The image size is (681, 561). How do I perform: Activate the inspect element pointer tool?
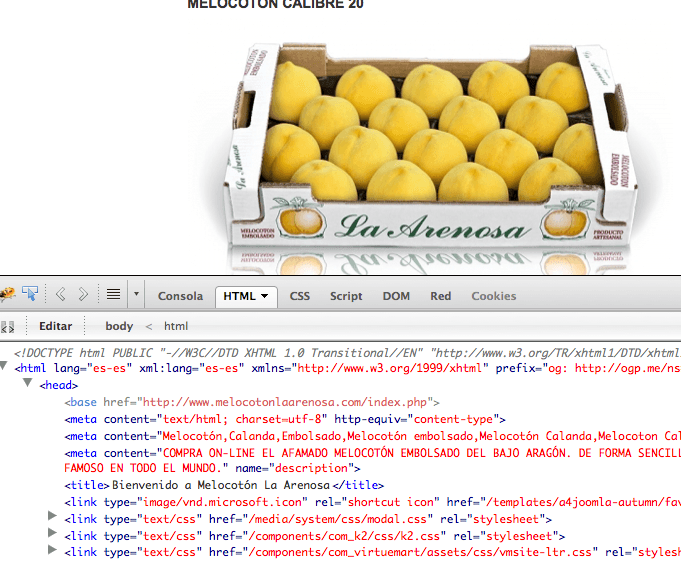(30, 294)
